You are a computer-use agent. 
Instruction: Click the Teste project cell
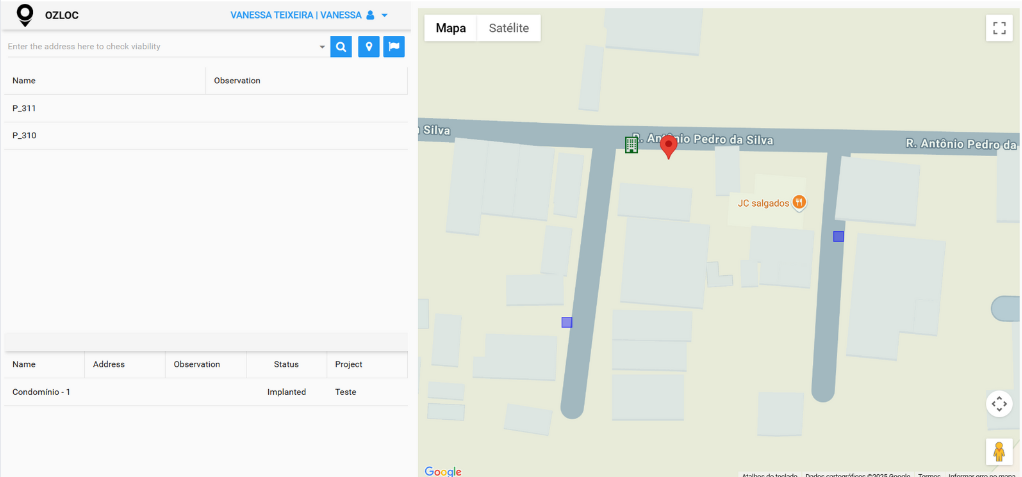pos(367,392)
